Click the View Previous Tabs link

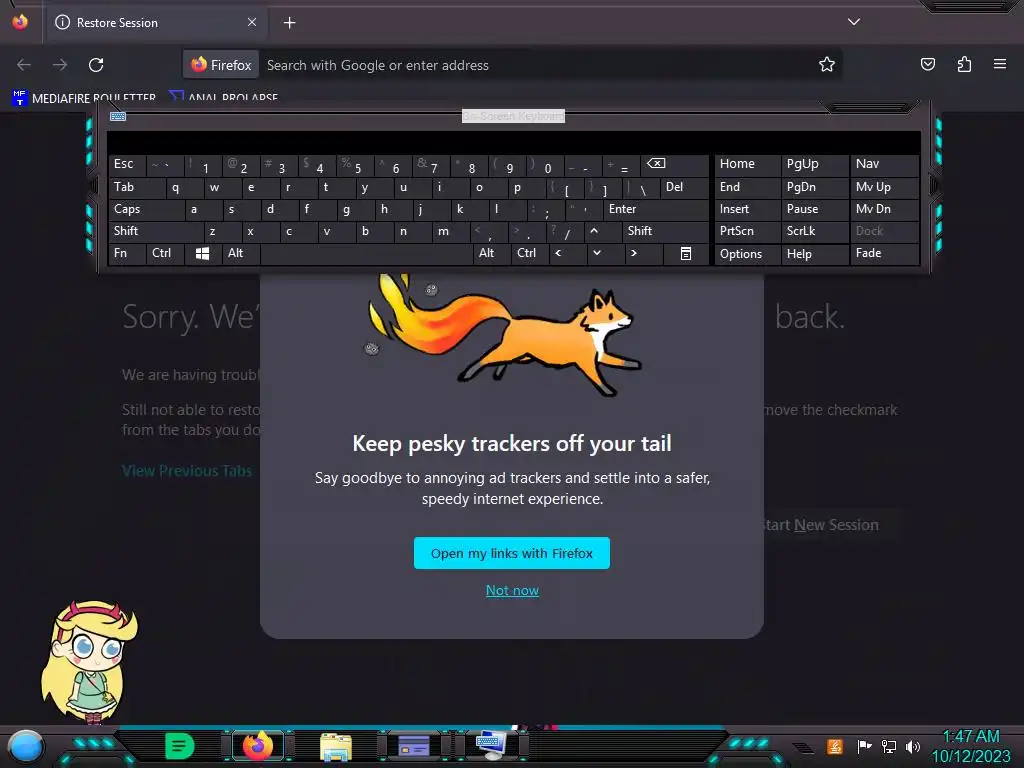187,471
